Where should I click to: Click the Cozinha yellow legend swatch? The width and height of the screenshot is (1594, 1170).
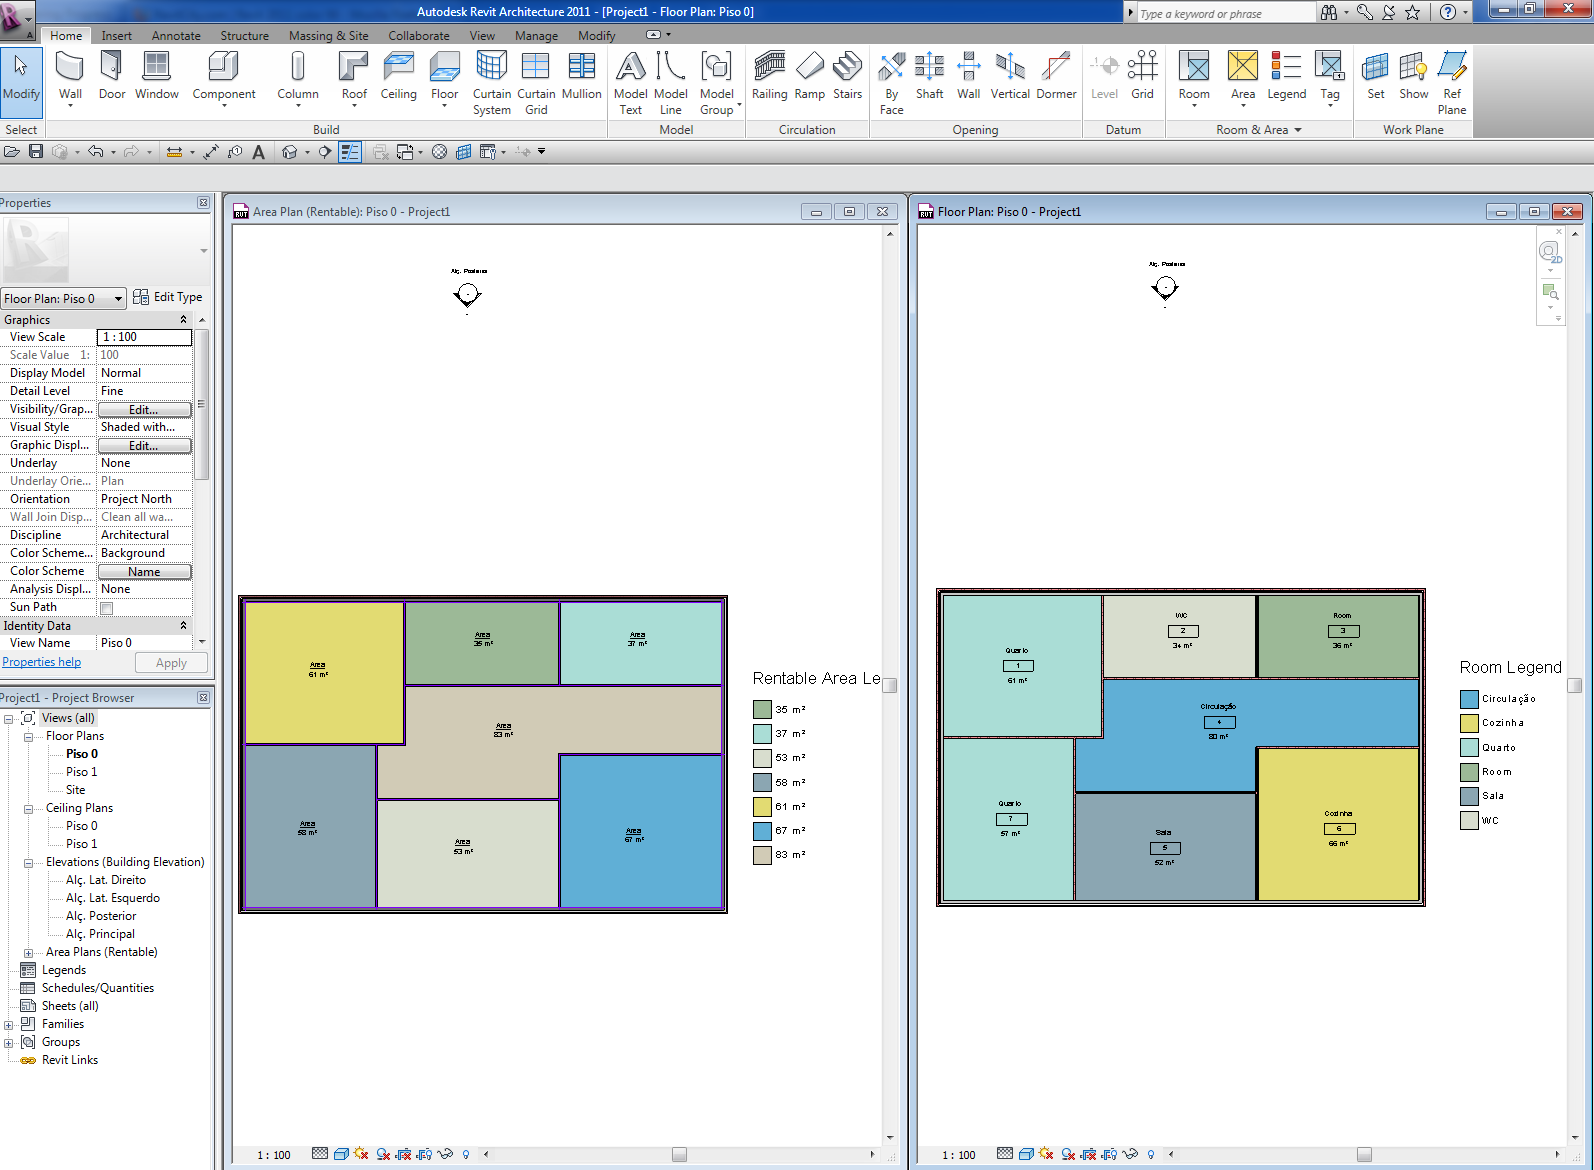pos(1469,723)
